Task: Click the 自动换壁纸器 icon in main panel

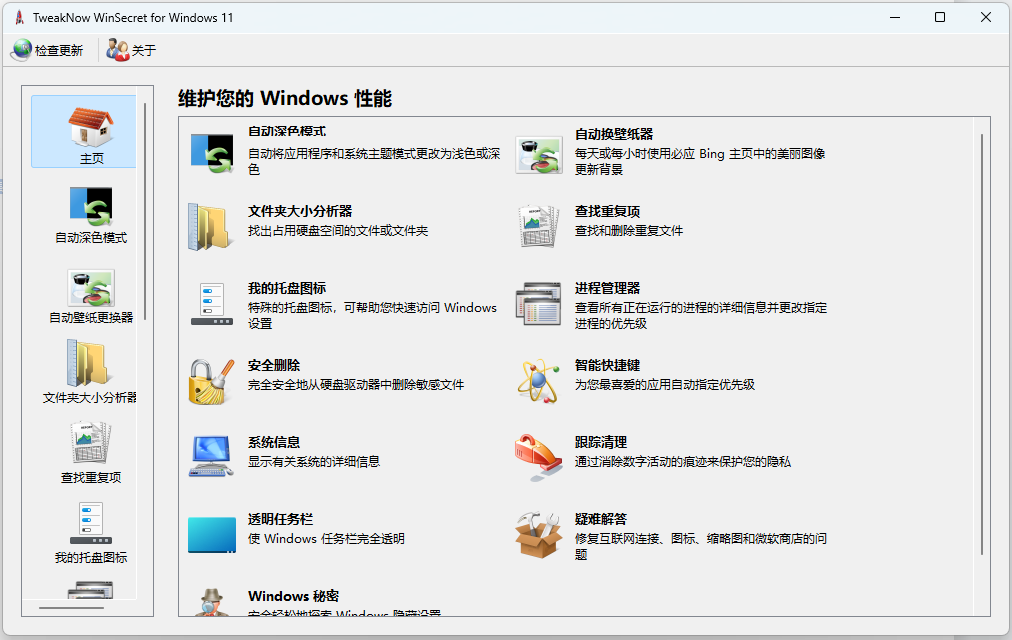Action: tap(539, 155)
